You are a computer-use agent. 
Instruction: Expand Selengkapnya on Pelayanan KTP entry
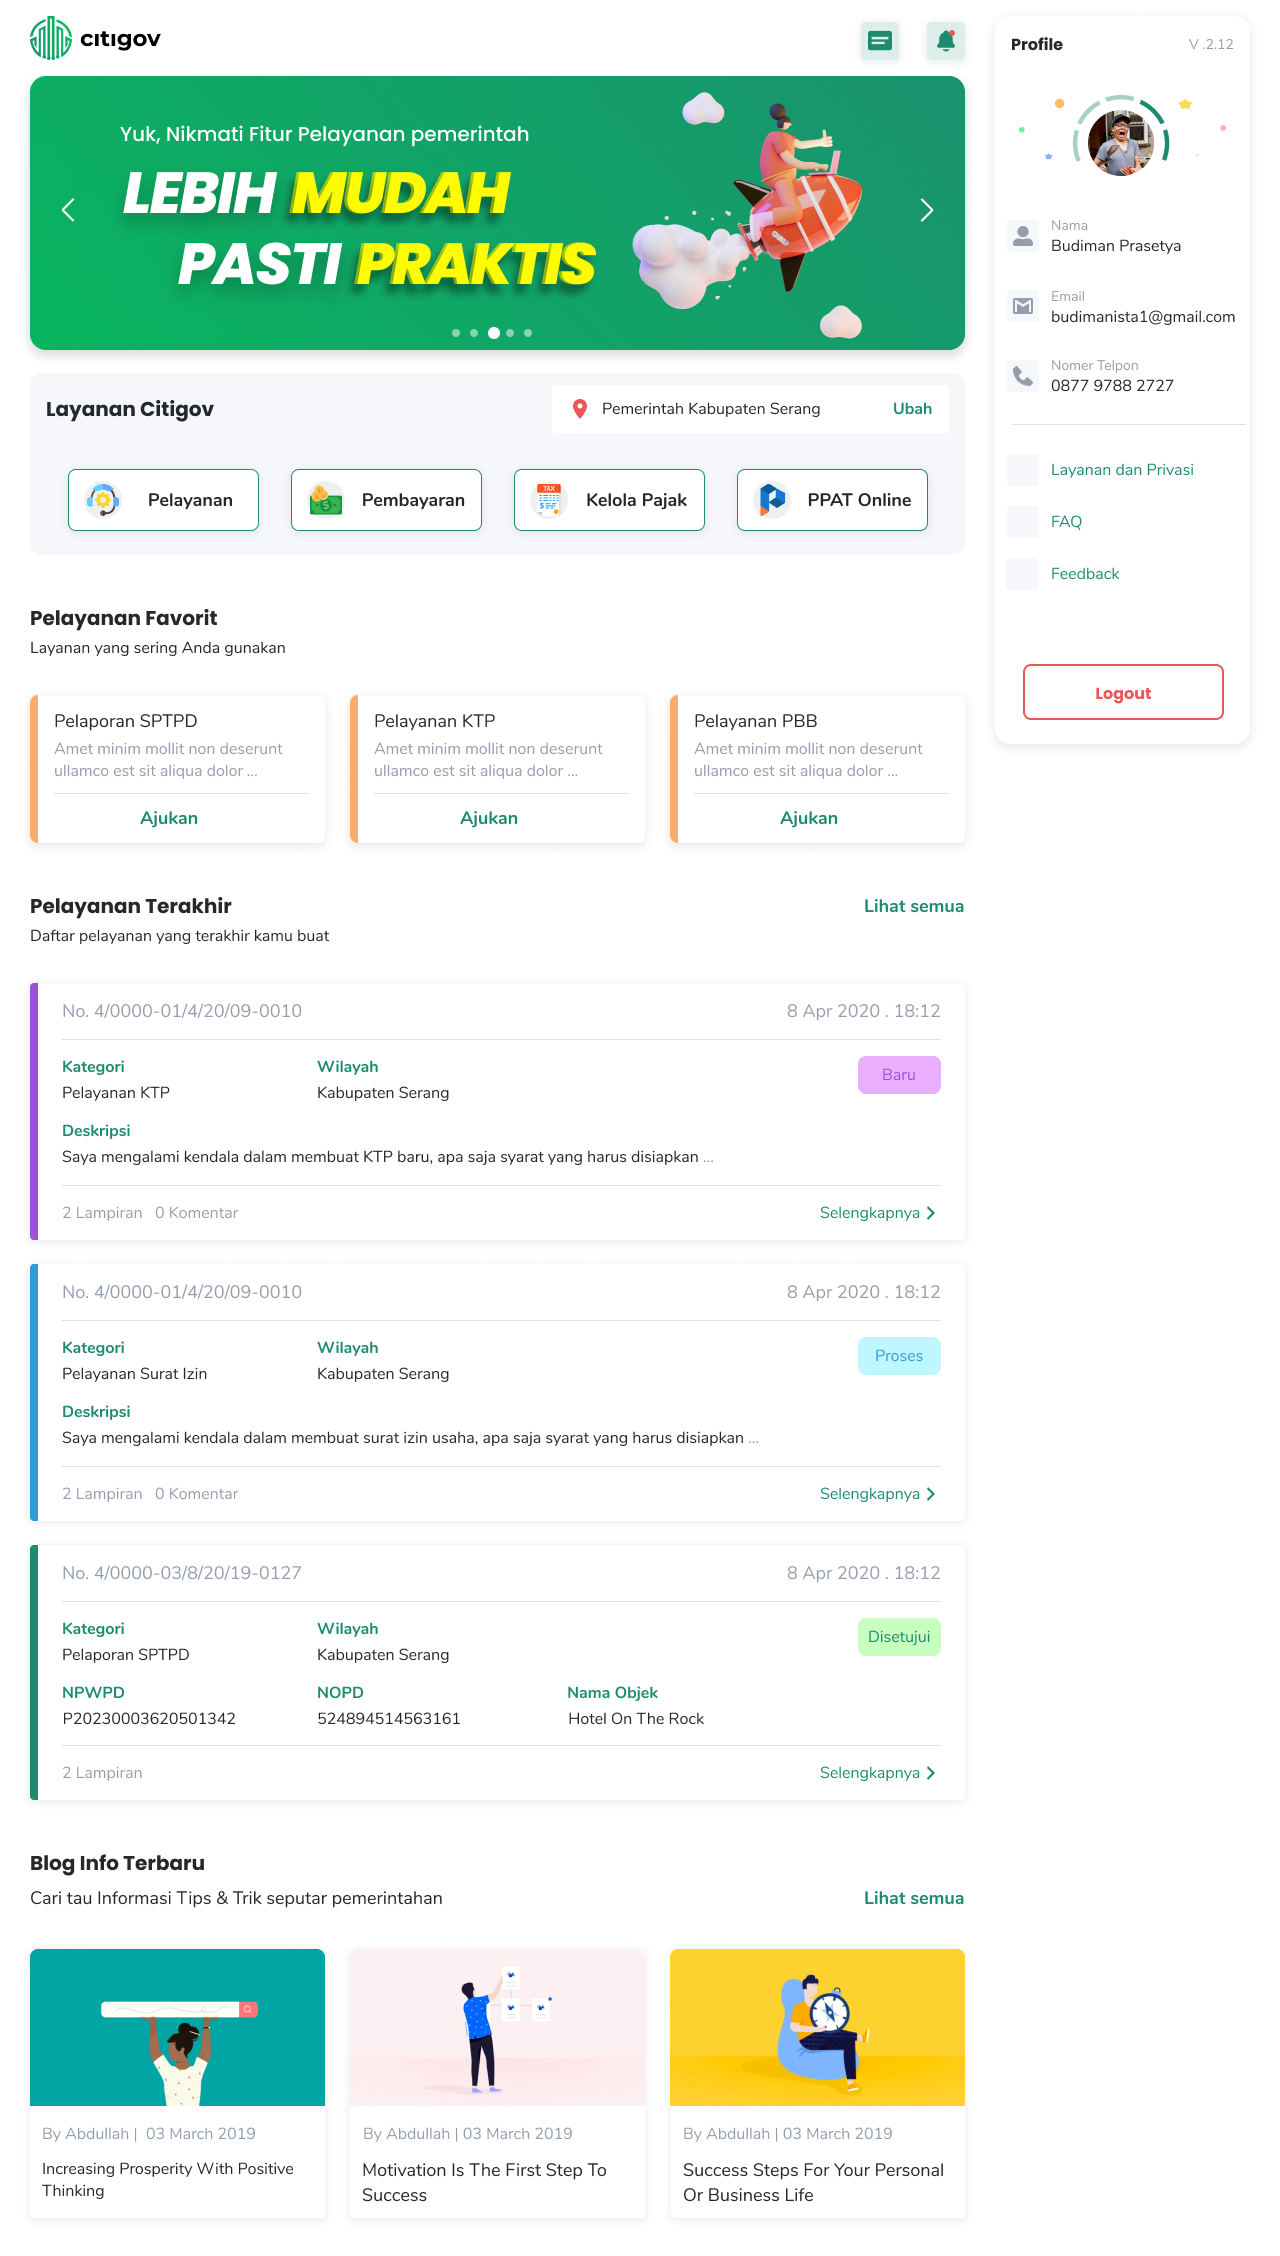877,1213
